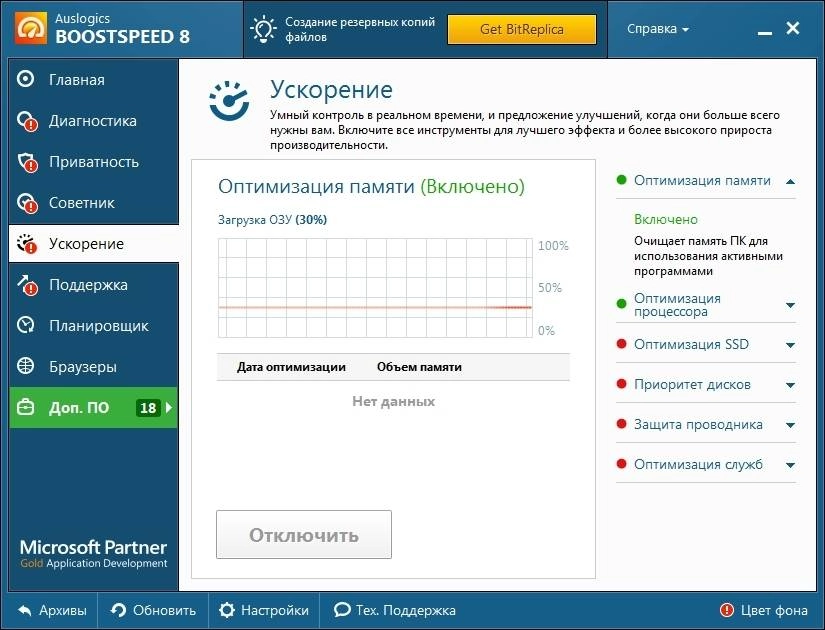
Task: Click the Оптимизация служб label
Action: (698, 465)
